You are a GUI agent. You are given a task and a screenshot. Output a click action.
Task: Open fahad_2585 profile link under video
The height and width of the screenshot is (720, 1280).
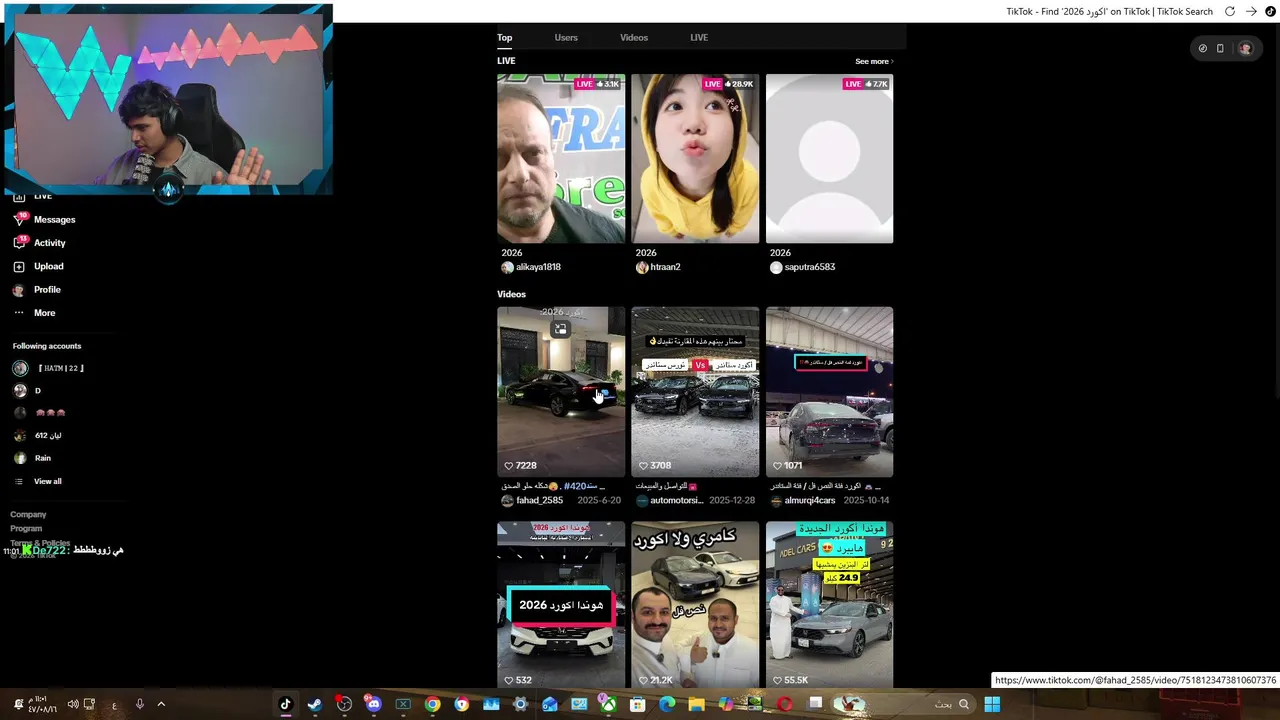[539, 500]
